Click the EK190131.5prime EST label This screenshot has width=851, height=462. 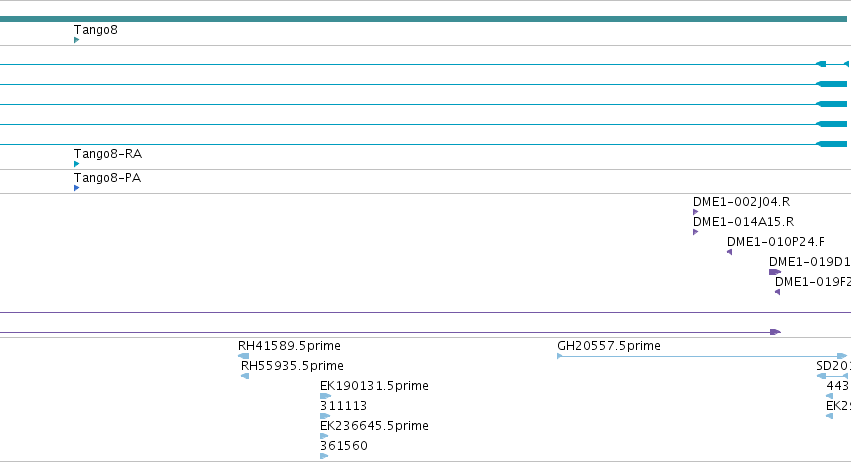pyautogui.click(x=374, y=386)
